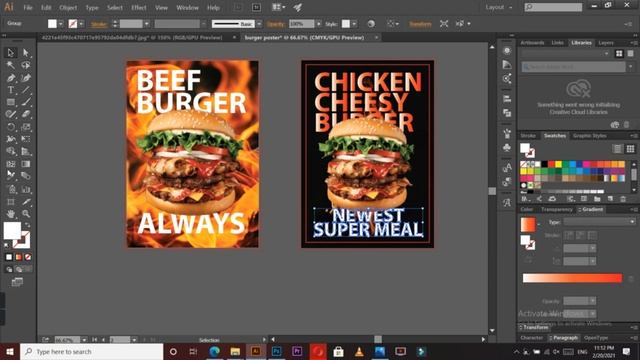Select the Selection tool (black arrow)
Screen dimensions: 640x360
pos(11,53)
